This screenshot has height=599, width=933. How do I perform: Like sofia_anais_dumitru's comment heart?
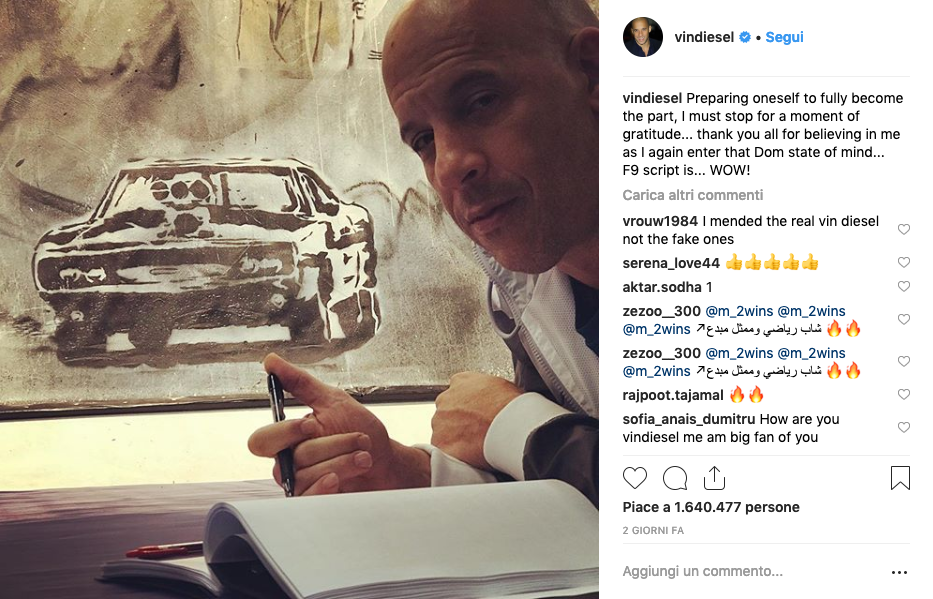(x=904, y=428)
